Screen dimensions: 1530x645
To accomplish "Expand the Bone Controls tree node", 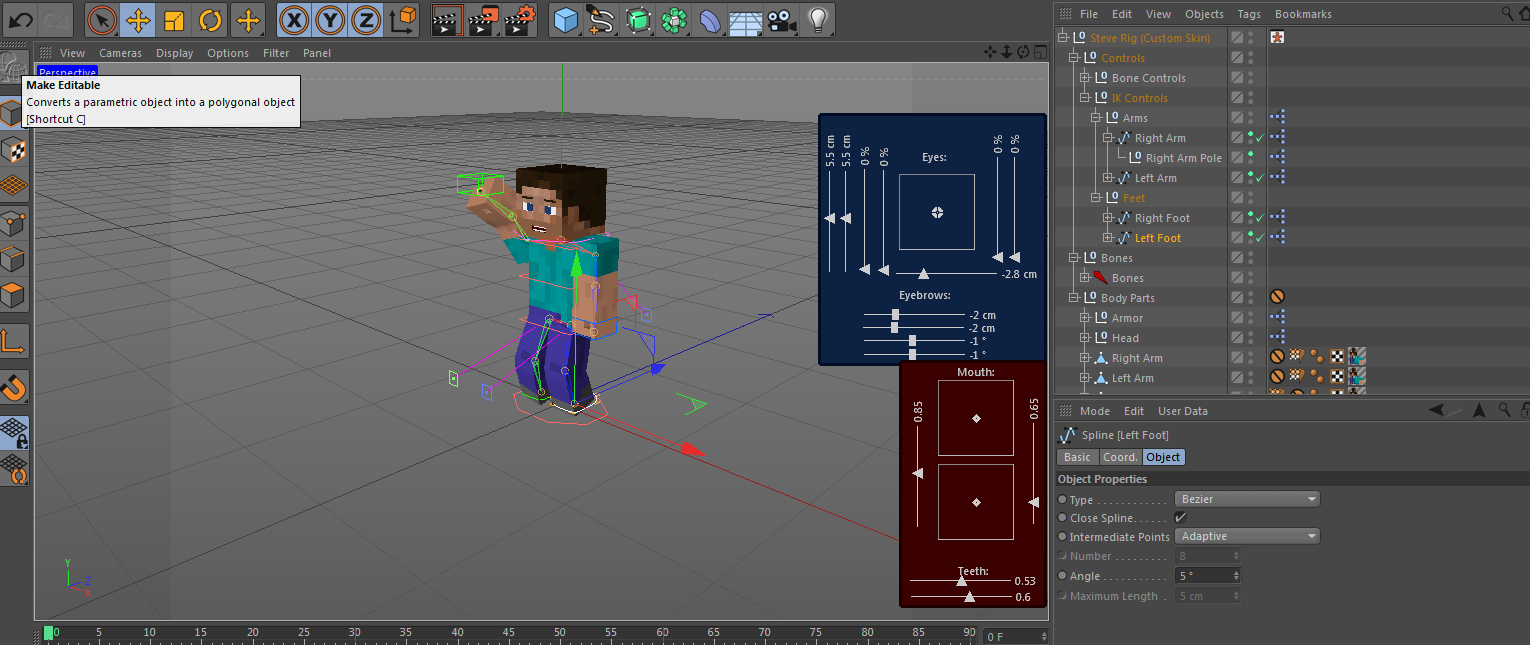I will pyautogui.click(x=1084, y=78).
